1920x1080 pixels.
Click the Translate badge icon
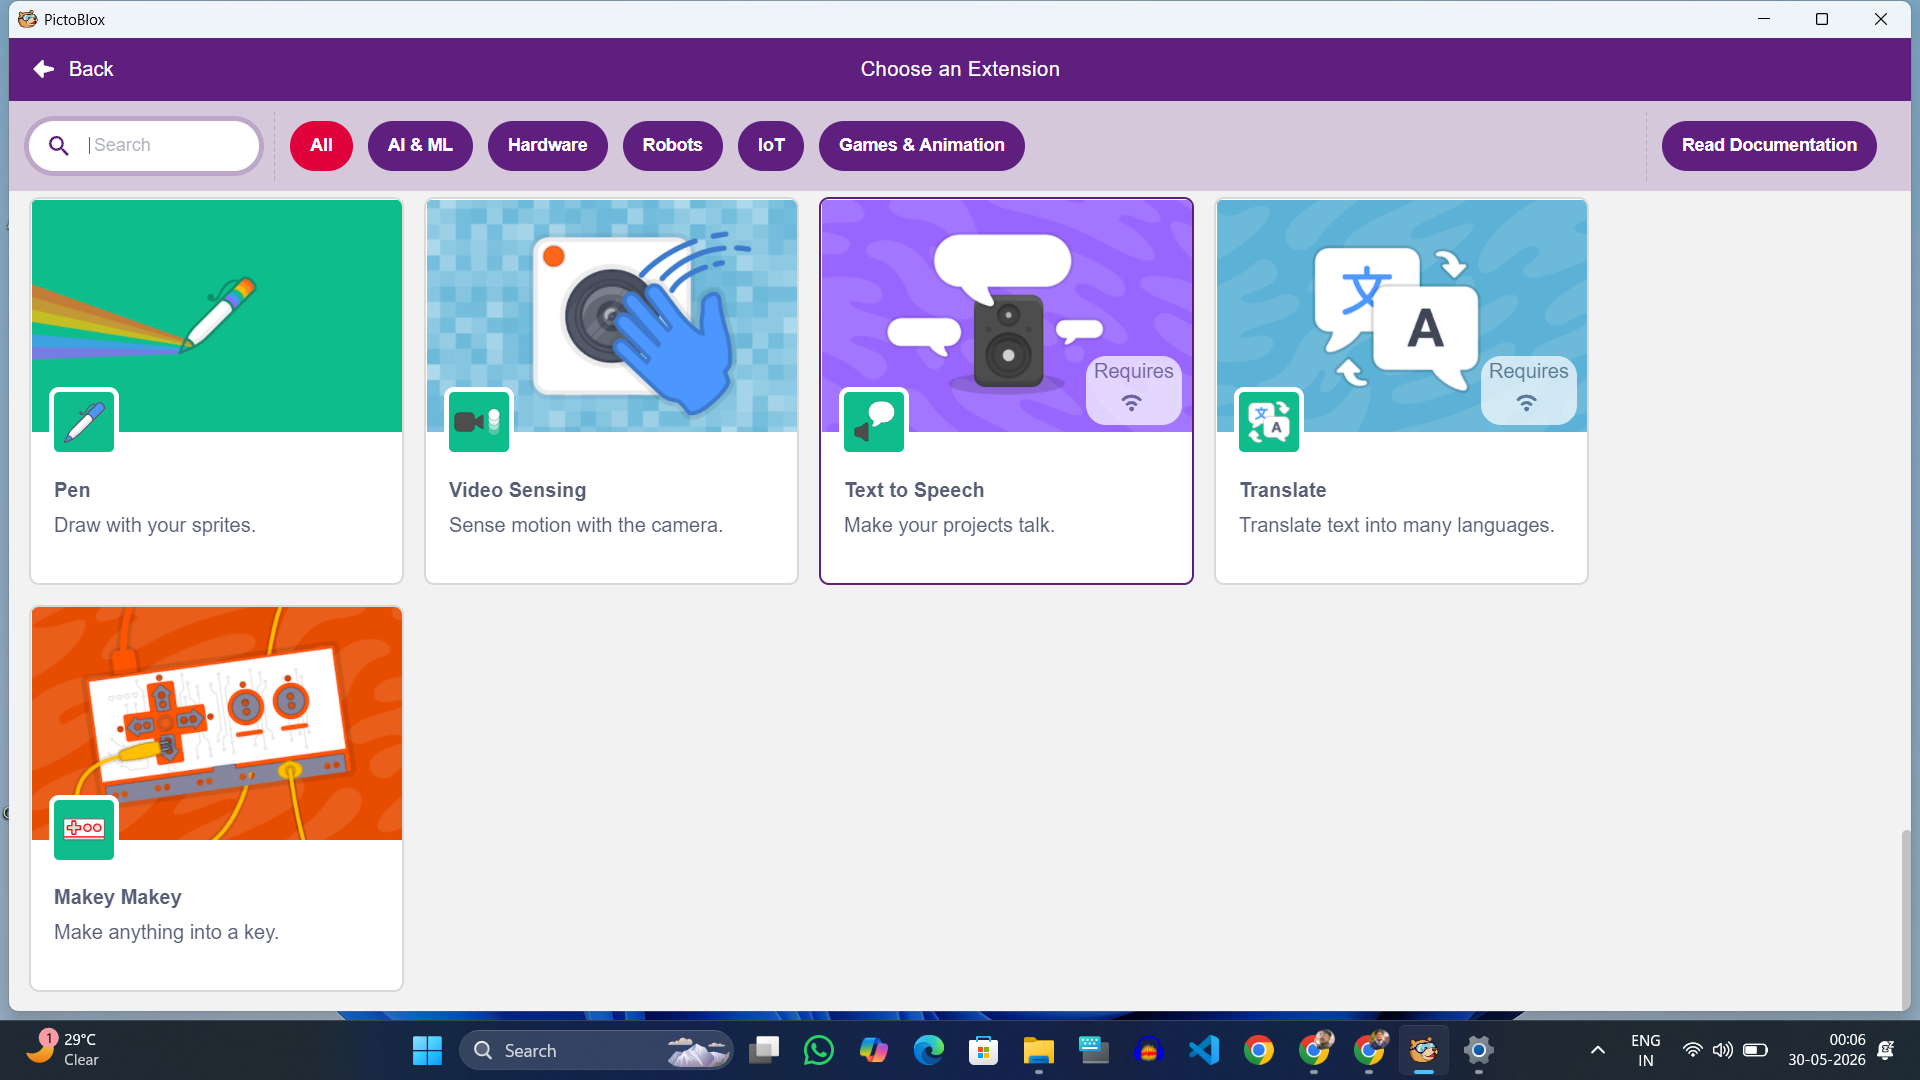pos(1269,421)
